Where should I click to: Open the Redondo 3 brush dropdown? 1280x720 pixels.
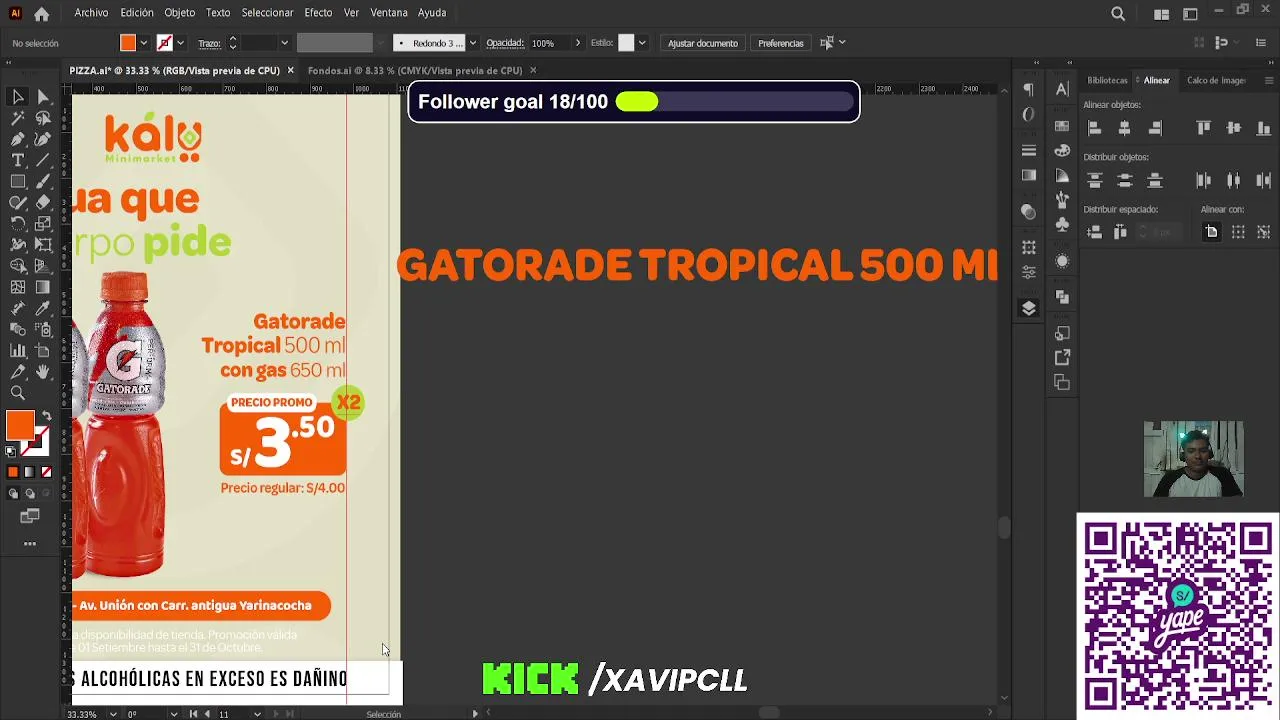click(x=472, y=43)
